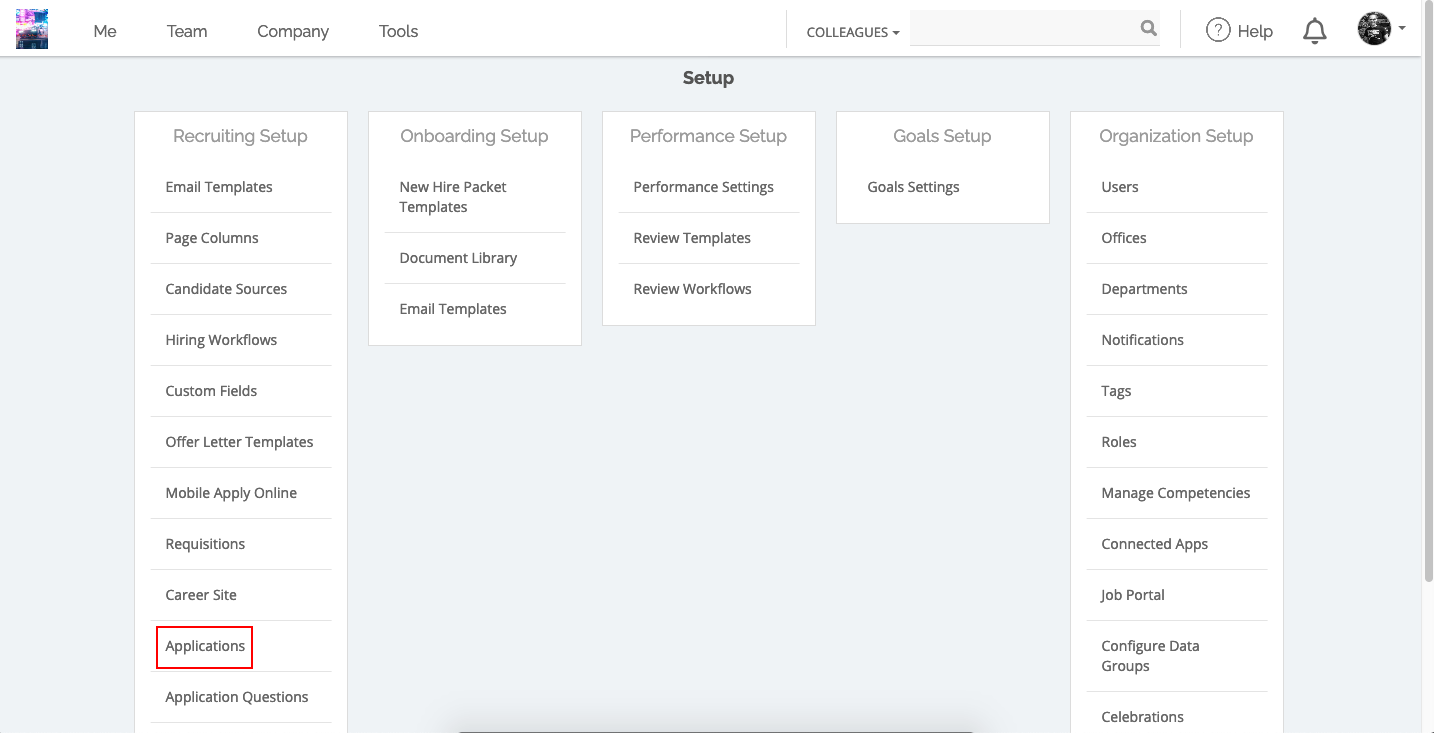Open notifications bell icon
This screenshot has width=1434, height=733.
[x=1315, y=32]
